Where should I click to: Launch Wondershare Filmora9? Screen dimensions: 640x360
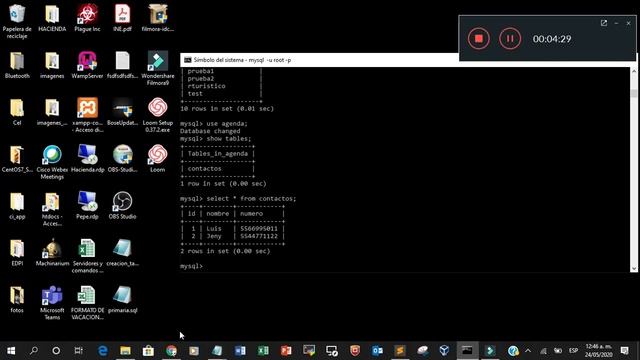[x=158, y=68]
